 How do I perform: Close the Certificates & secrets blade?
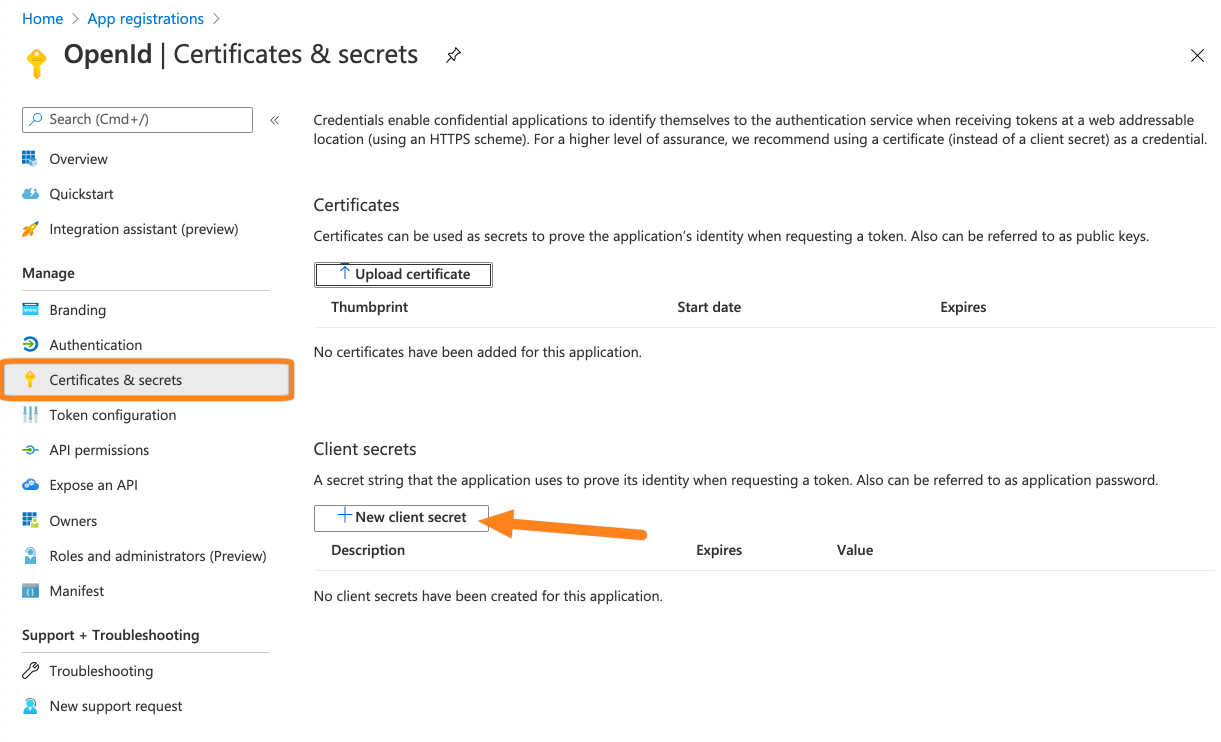click(x=1197, y=56)
